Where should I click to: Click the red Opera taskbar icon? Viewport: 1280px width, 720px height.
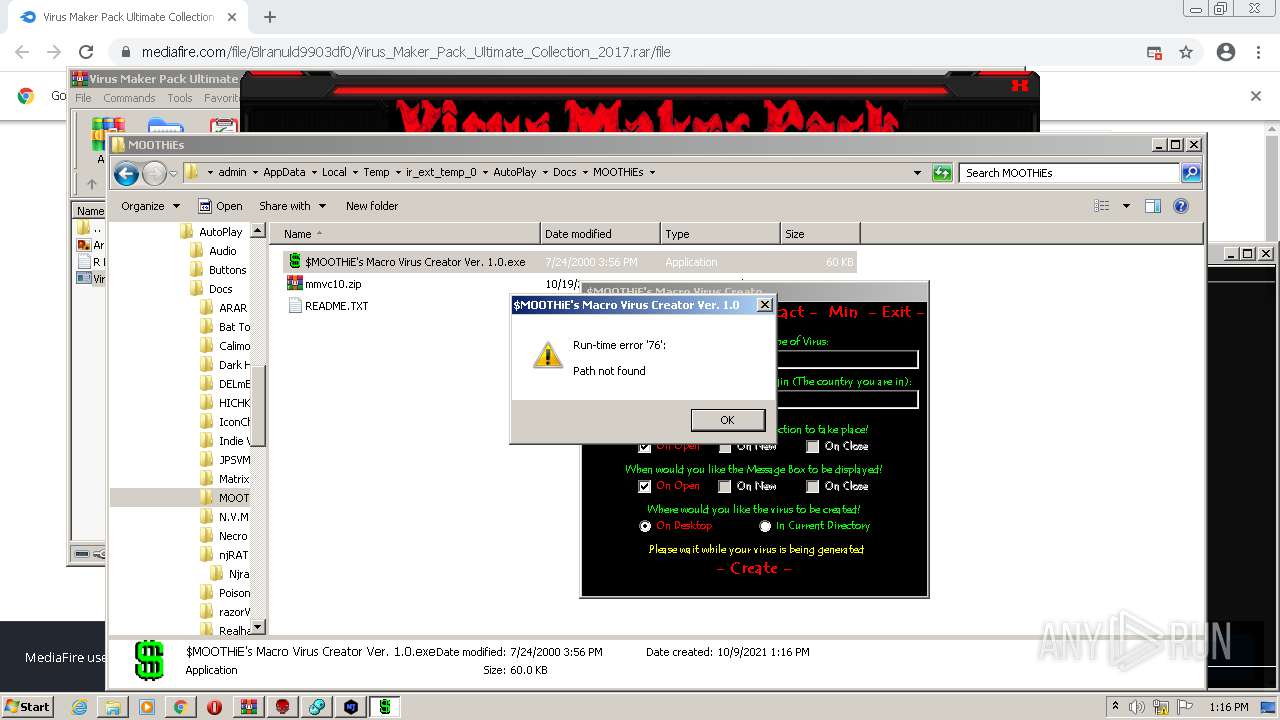click(215, 707)
